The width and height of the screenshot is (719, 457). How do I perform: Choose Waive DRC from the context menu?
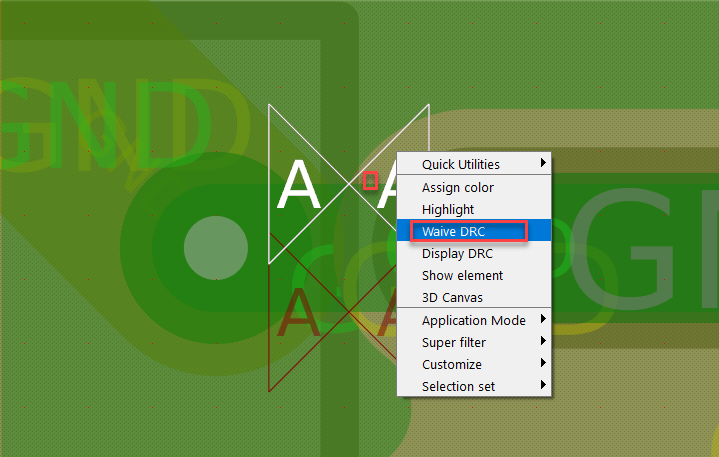(453, 231)
